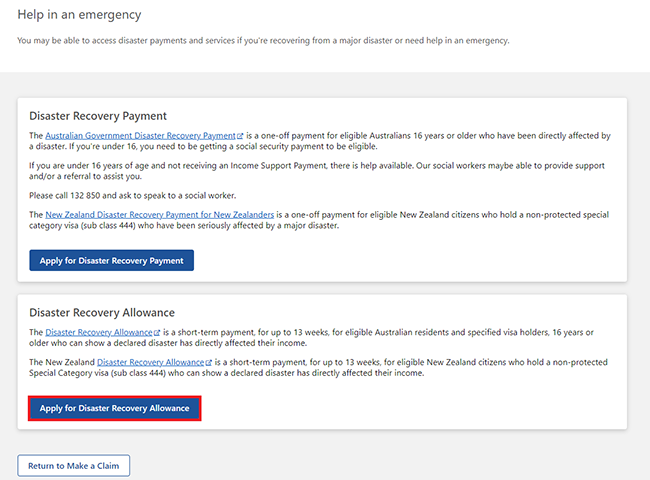Go back via Return to Make a Claim
This screenshot has height=480, width=650.
tap(73, 465)
